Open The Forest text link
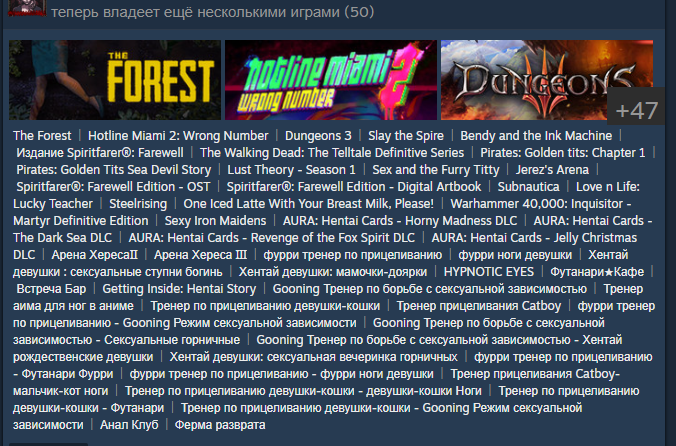Viewport: 676px width, 446px height. 42,136
